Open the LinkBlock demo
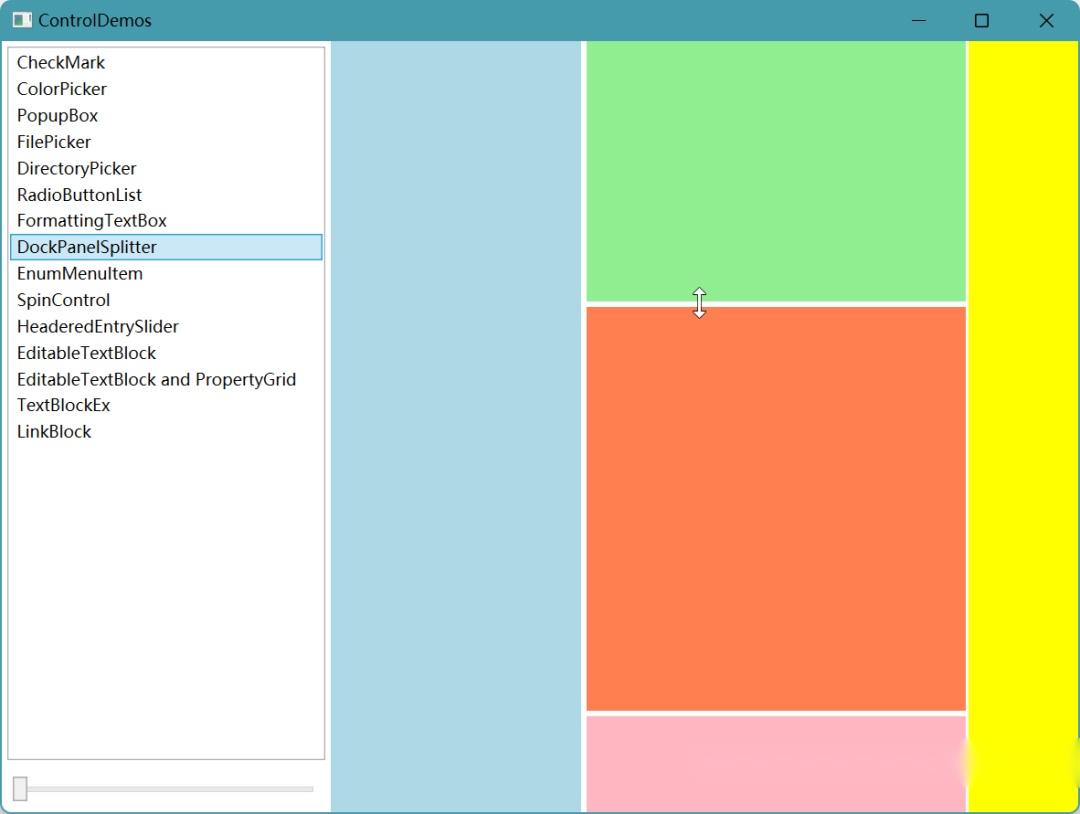Viewport: 1080px width, 814px height. 53,431
